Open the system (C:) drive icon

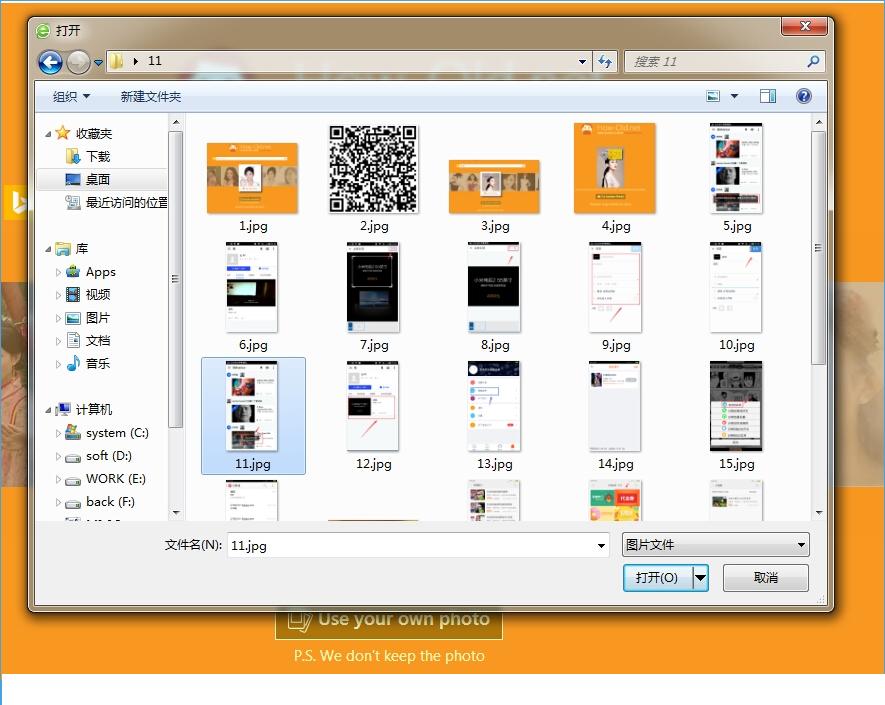(x=73, y=432)
